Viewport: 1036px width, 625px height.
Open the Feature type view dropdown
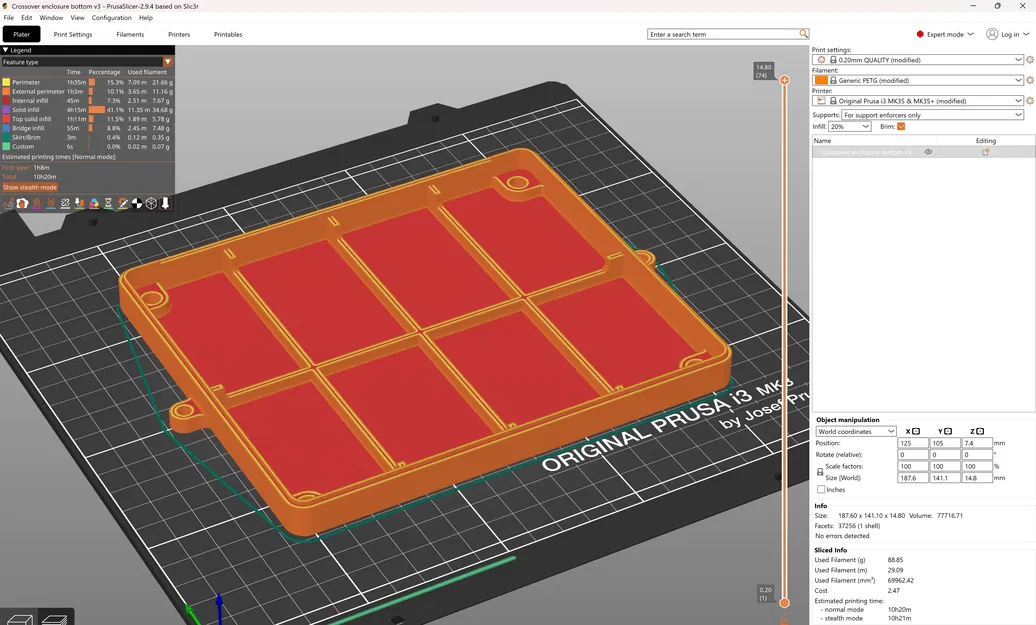tap(87, 62)
